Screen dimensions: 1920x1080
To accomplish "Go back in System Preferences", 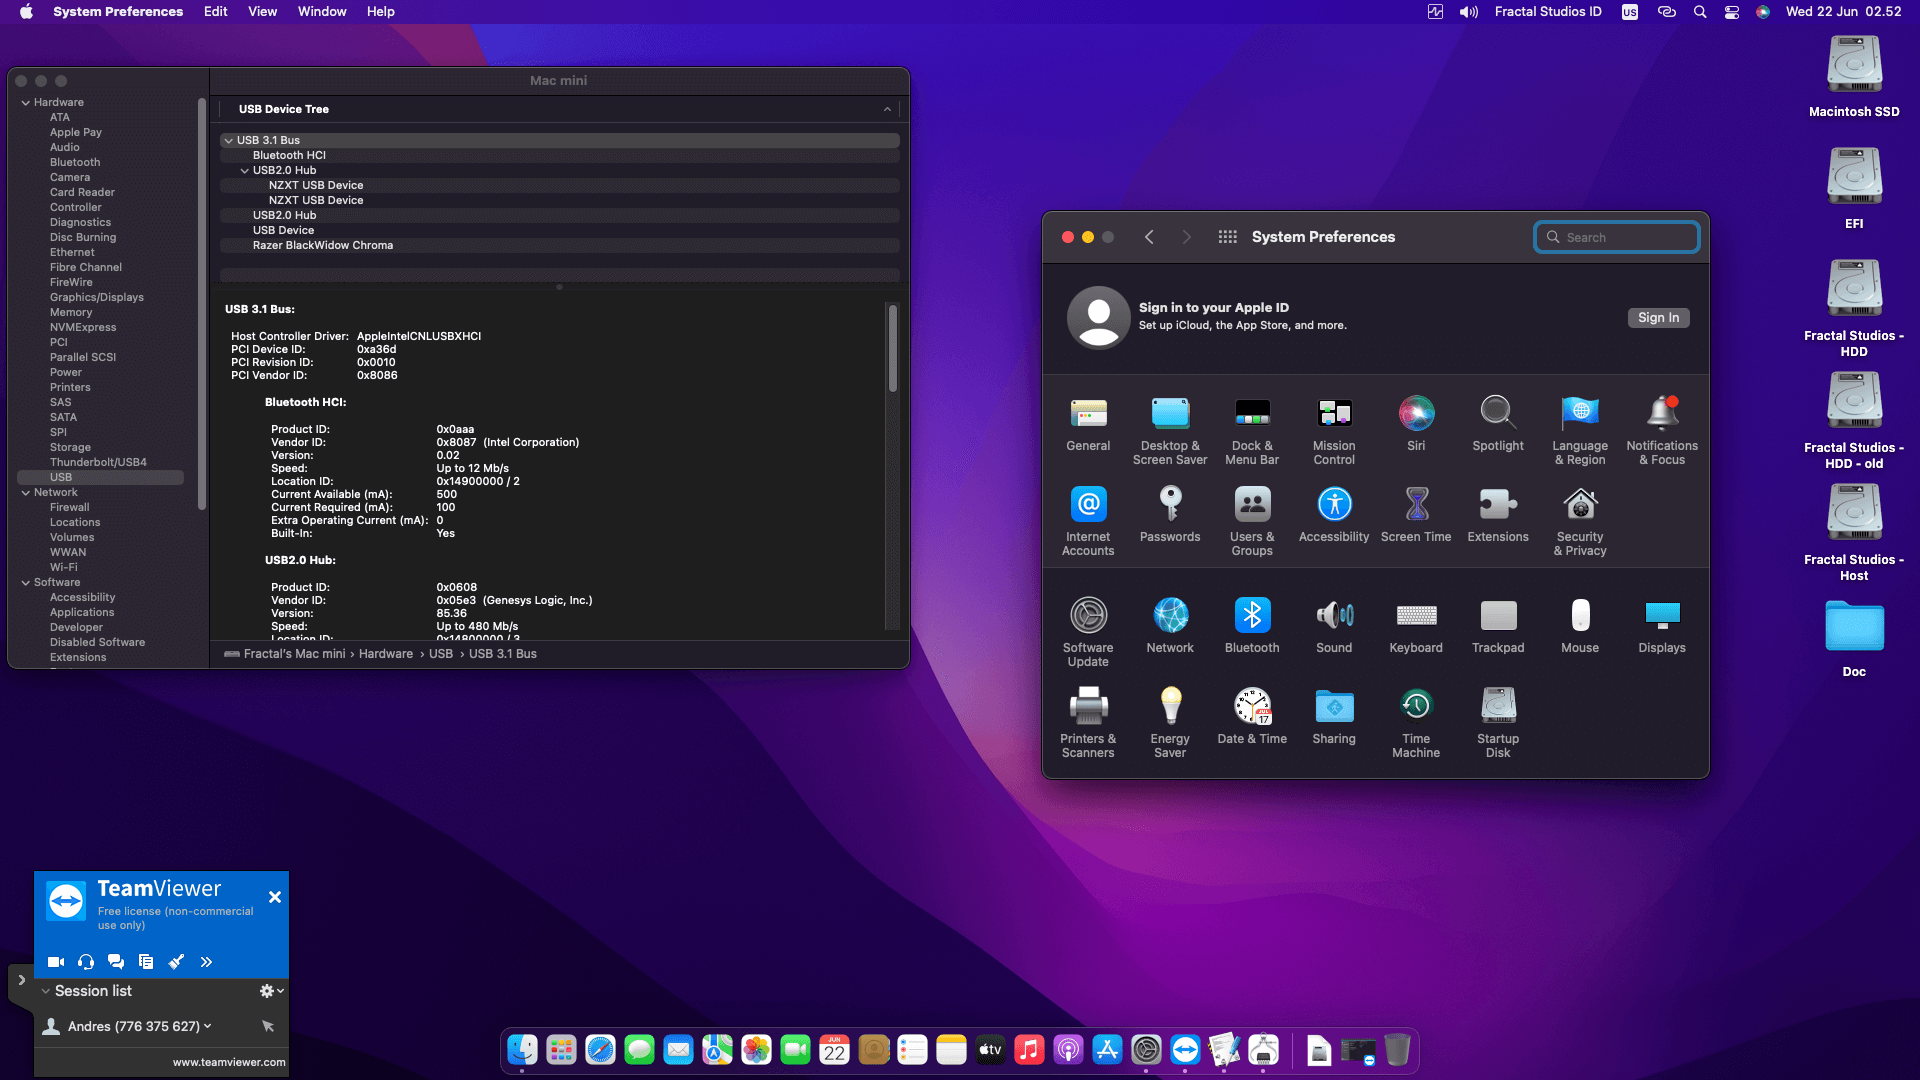I will click(x=1149, y=237).
